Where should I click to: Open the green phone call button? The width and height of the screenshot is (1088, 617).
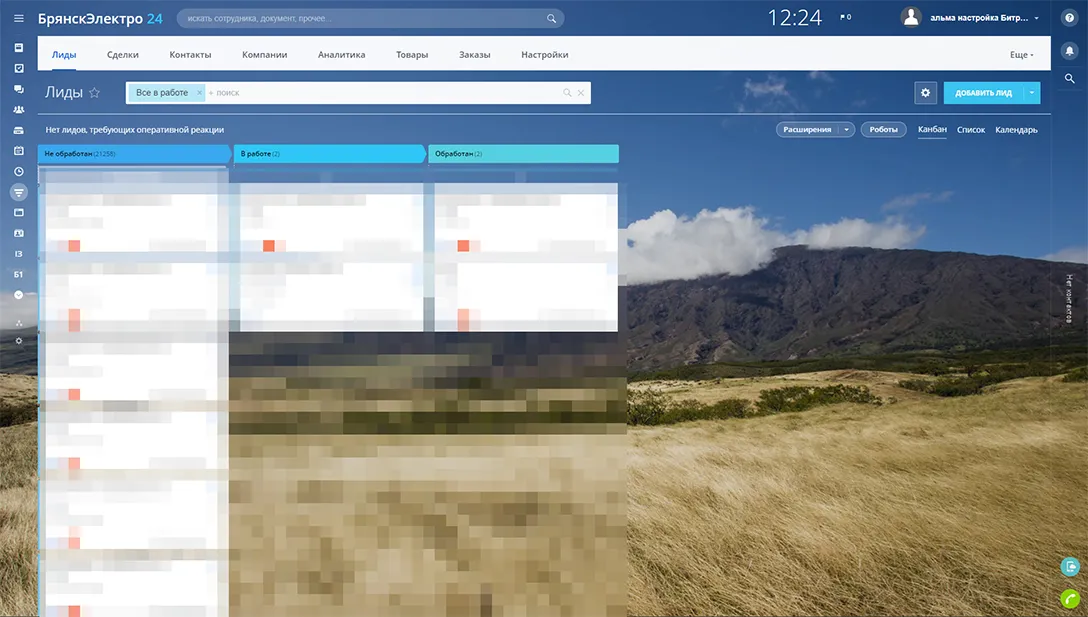click(1069, 598)
